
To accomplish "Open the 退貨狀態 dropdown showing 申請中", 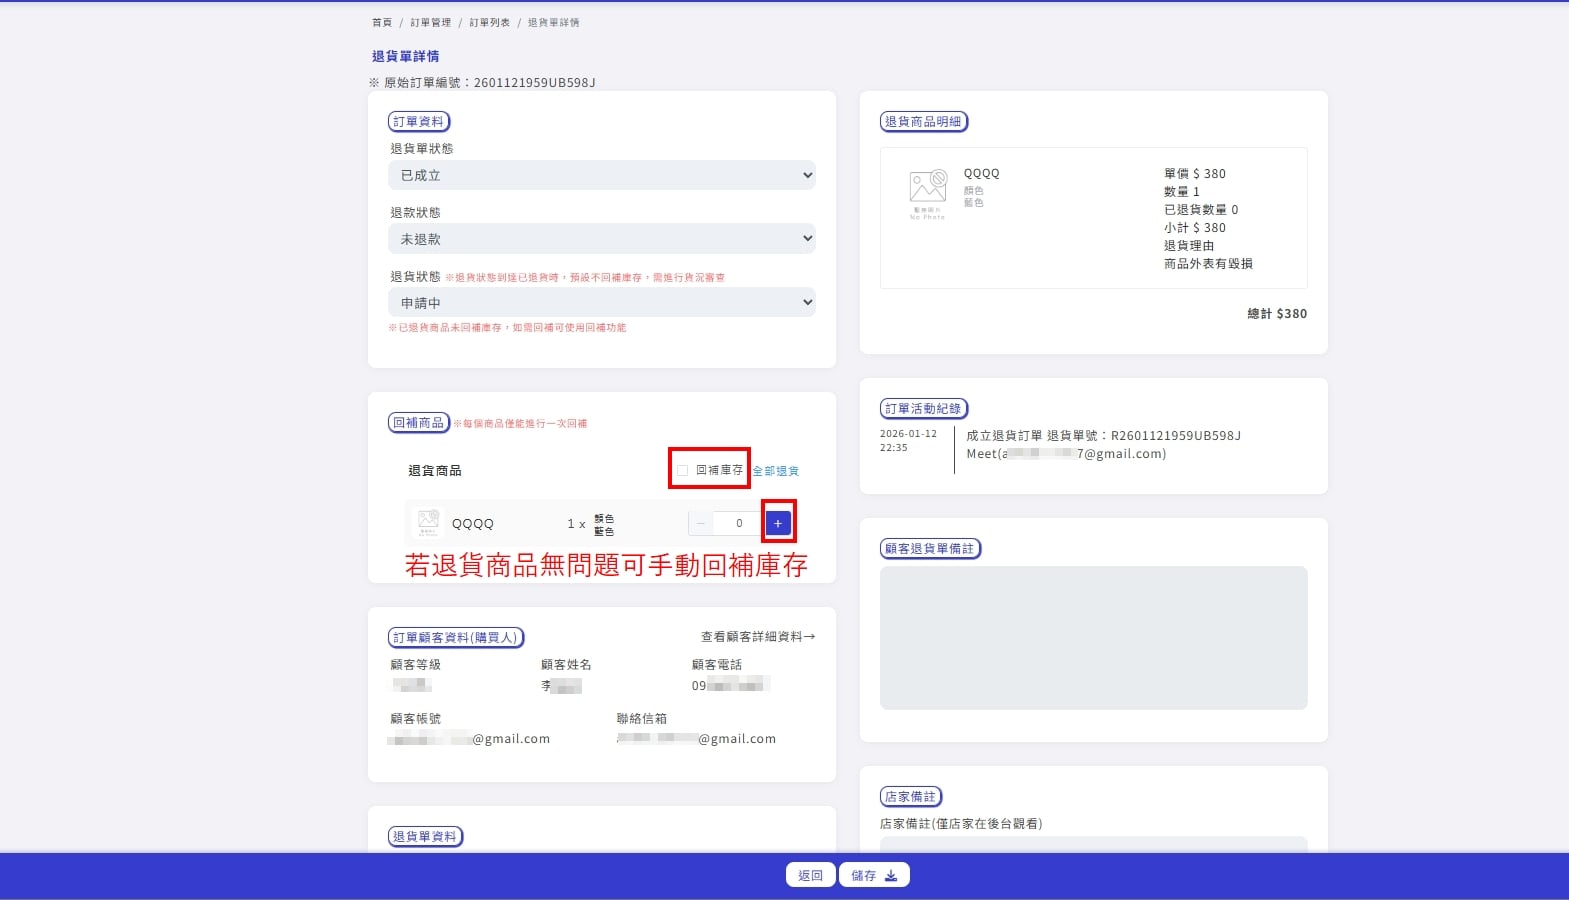I will coord(602,303).
